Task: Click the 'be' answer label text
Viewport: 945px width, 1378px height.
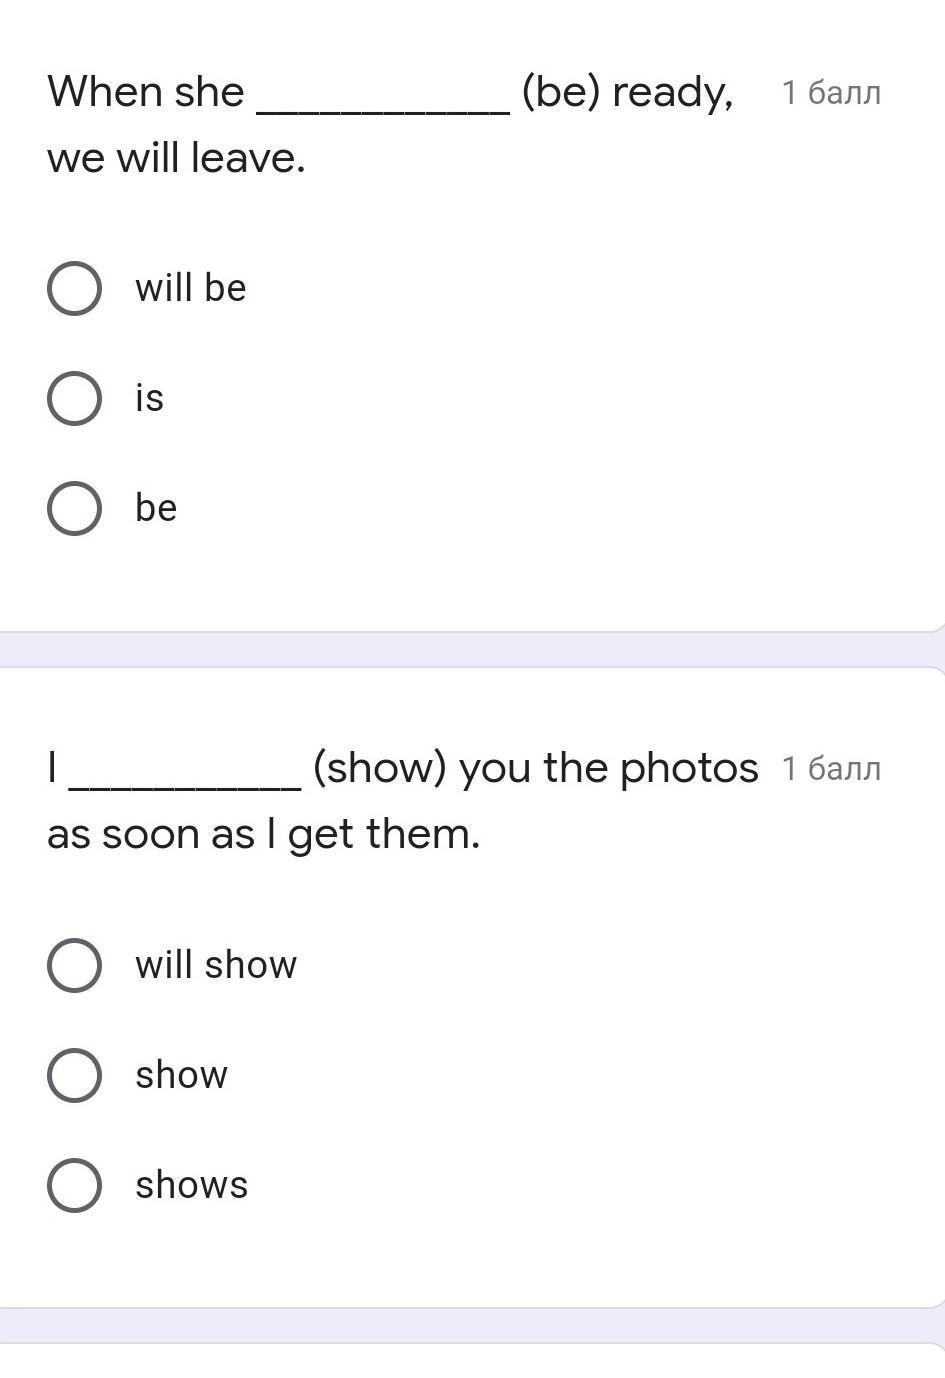Action: [156, 508]
